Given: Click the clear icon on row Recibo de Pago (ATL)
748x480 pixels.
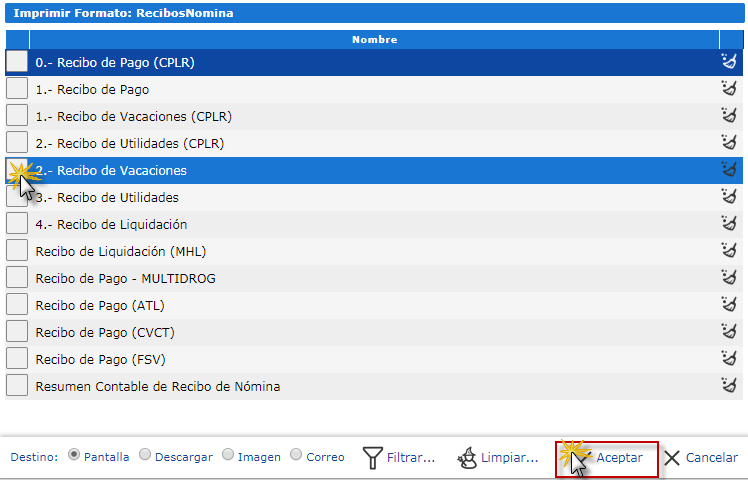Looking at the screenshot, I should (x=729, y=304).
